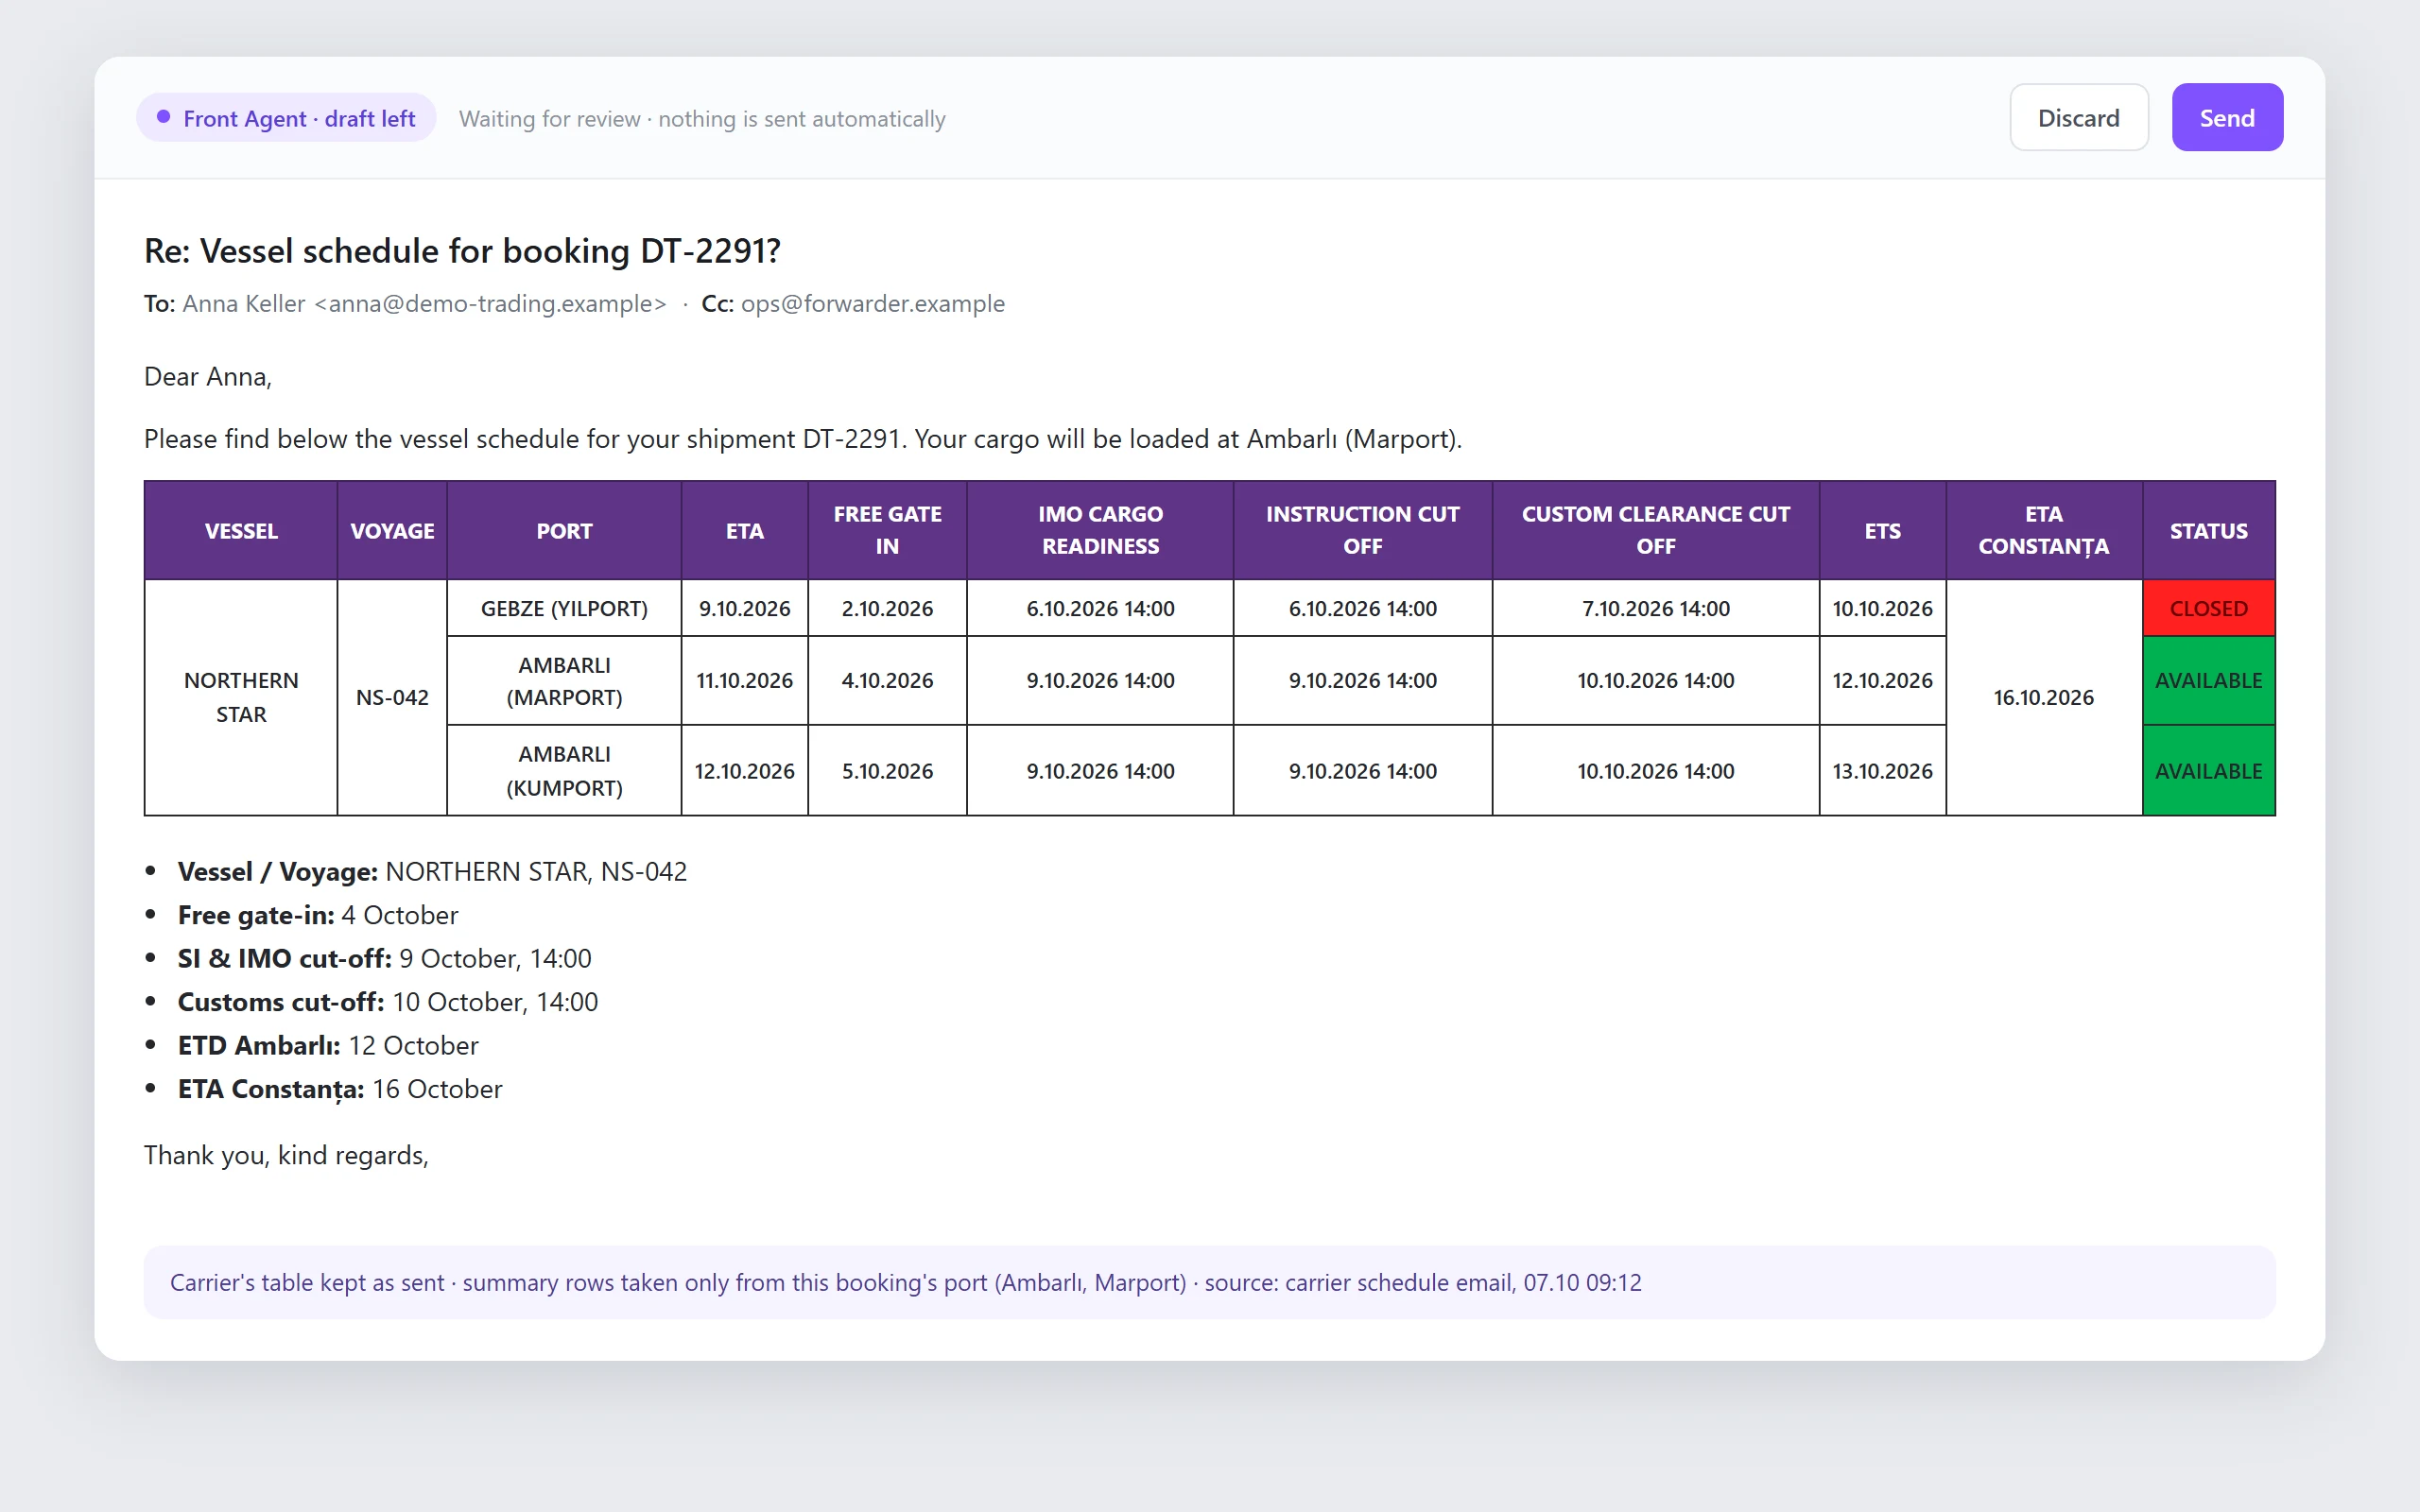Image resolution: width=2420 pixels, height=1512 pixels.
Task: Click the CUSTOM CLEARANCE CUT OFF header
Action: (1655, 530)
